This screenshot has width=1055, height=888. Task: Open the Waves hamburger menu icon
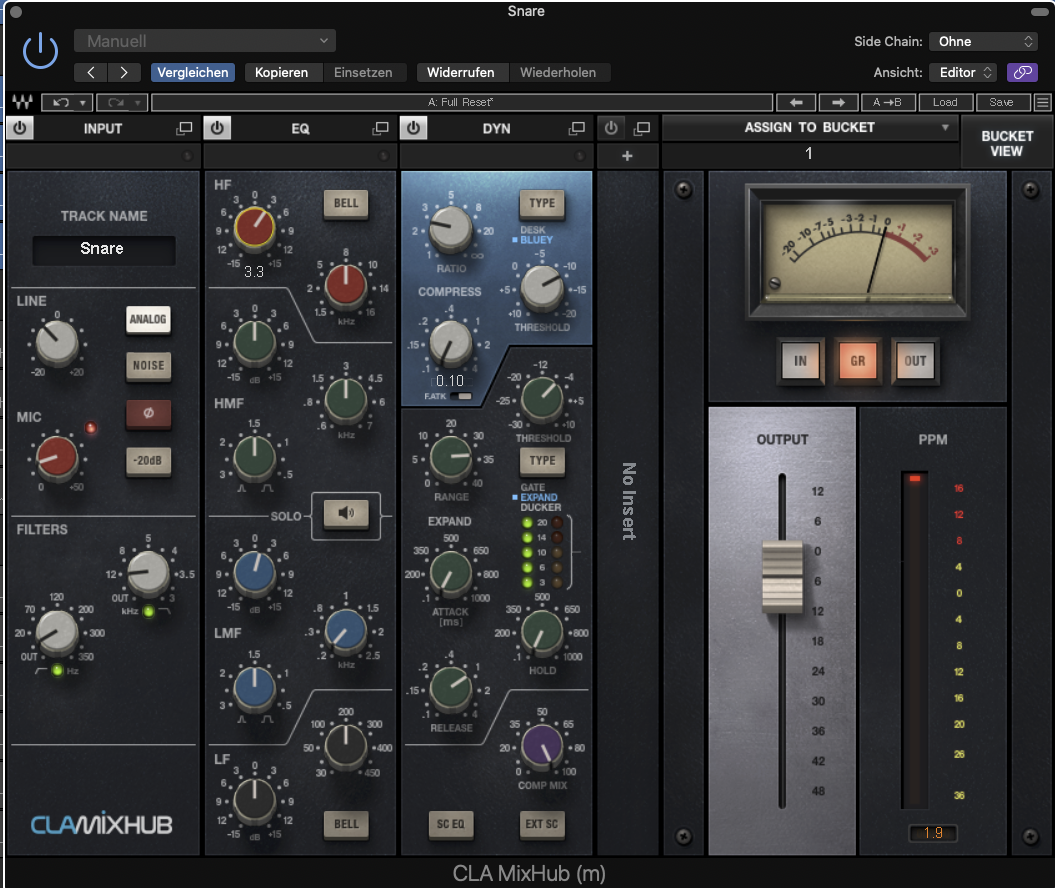tap(1042, 102)
